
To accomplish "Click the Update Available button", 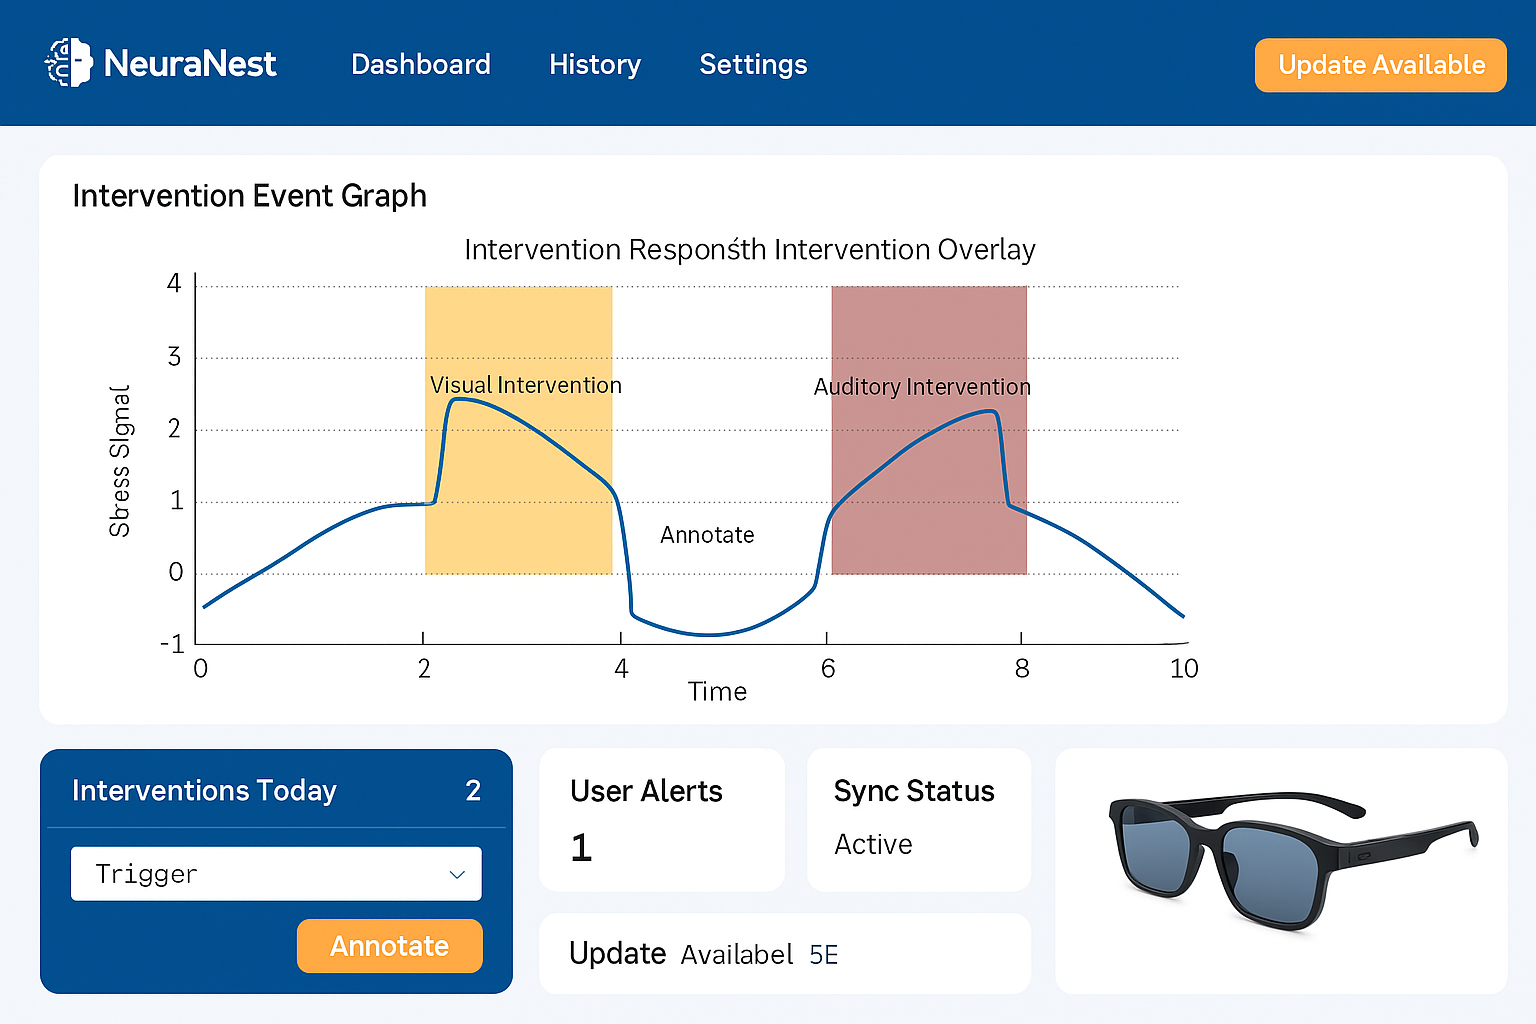I will coord(1380,65).
